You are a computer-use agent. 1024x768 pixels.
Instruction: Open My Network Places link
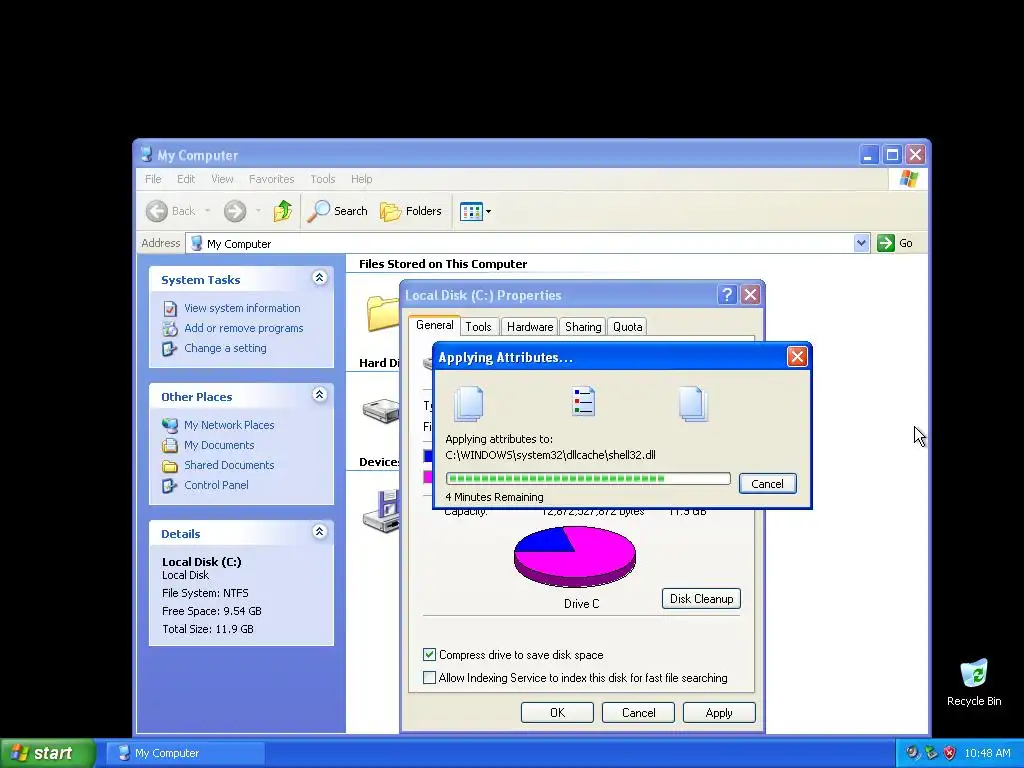click(229, 425)
